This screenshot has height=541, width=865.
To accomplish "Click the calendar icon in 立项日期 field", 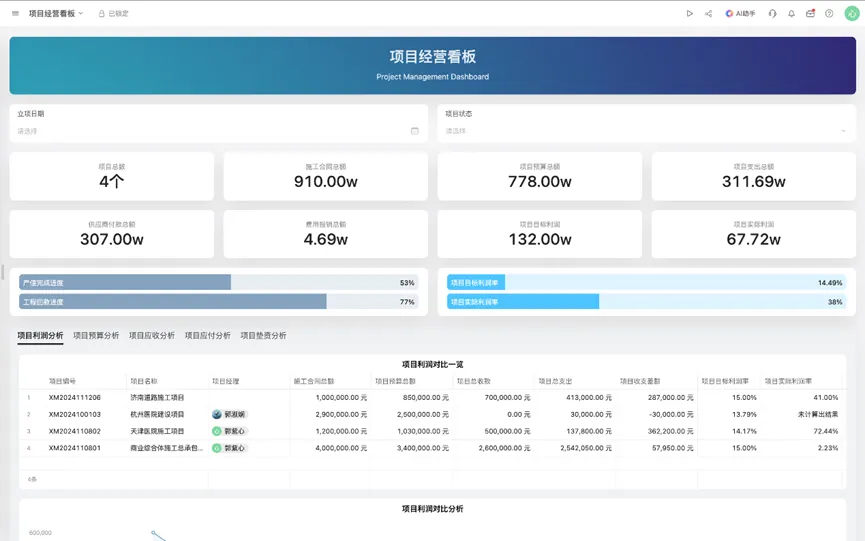I will tap(414, 131).
